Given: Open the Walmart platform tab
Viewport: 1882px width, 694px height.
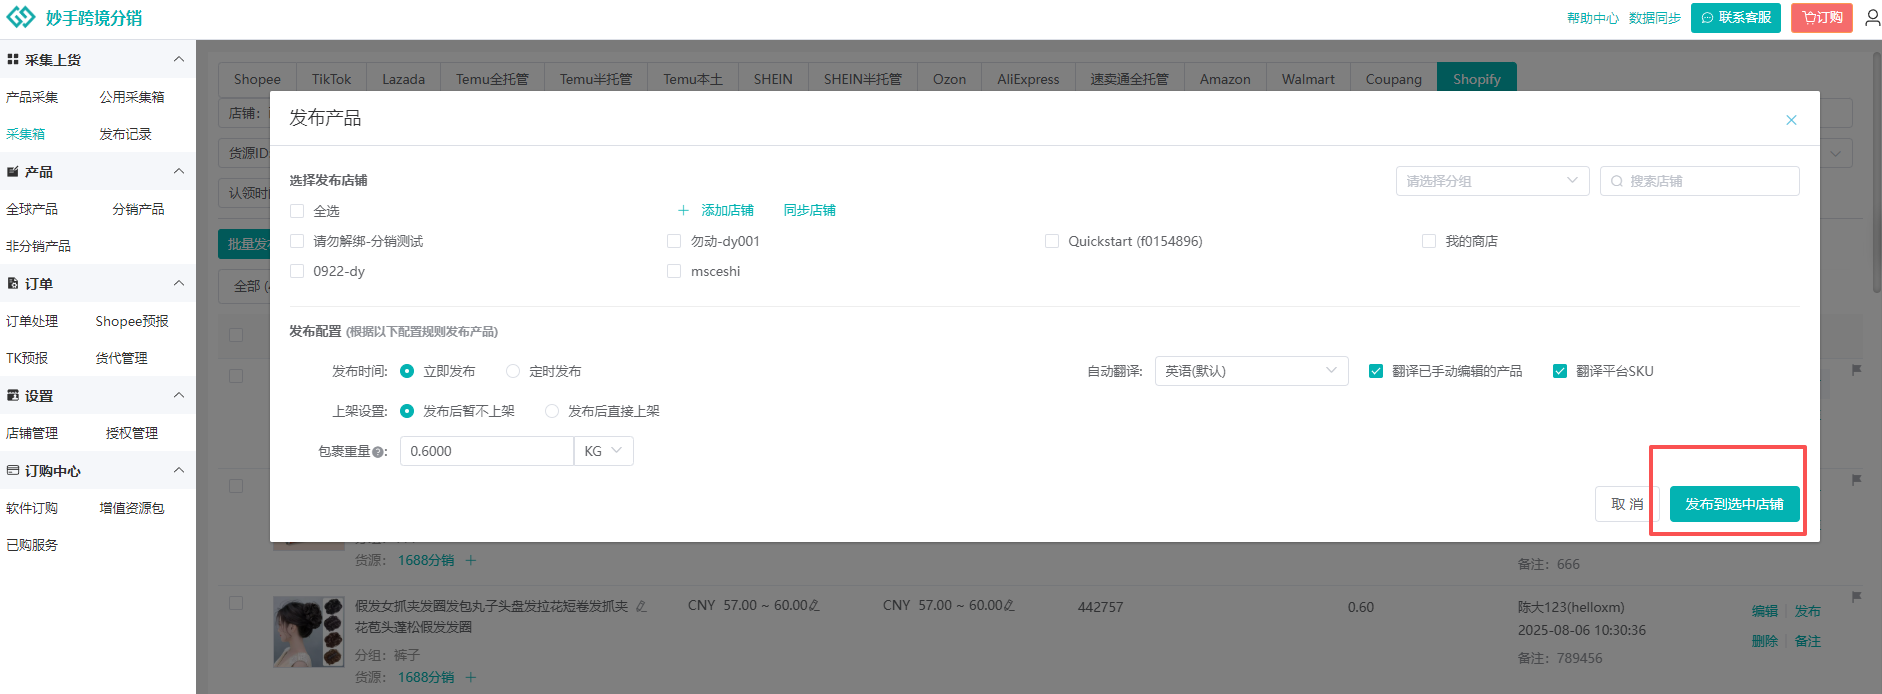Looking at the screenshot, I should [x=1308, y=78].
